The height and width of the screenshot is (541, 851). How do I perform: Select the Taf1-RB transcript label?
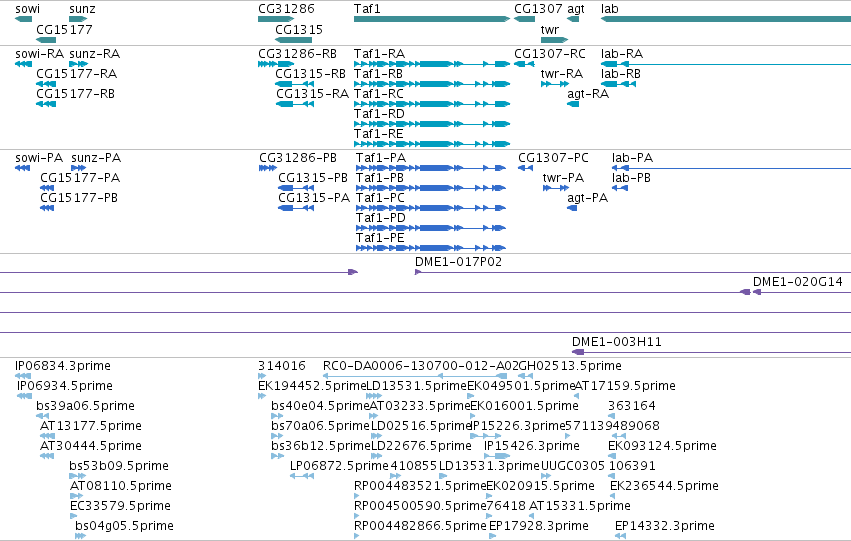pos(378,74)
